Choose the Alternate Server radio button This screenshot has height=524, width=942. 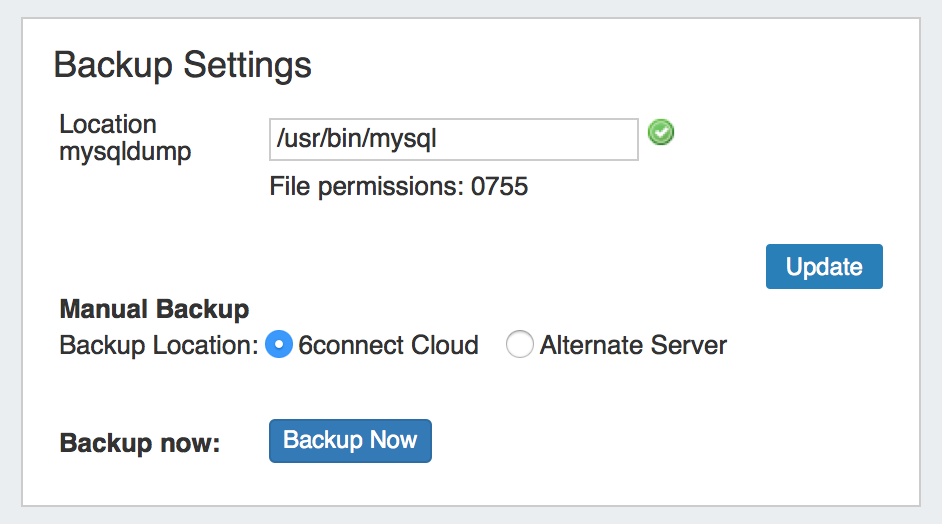click(520, 346)
